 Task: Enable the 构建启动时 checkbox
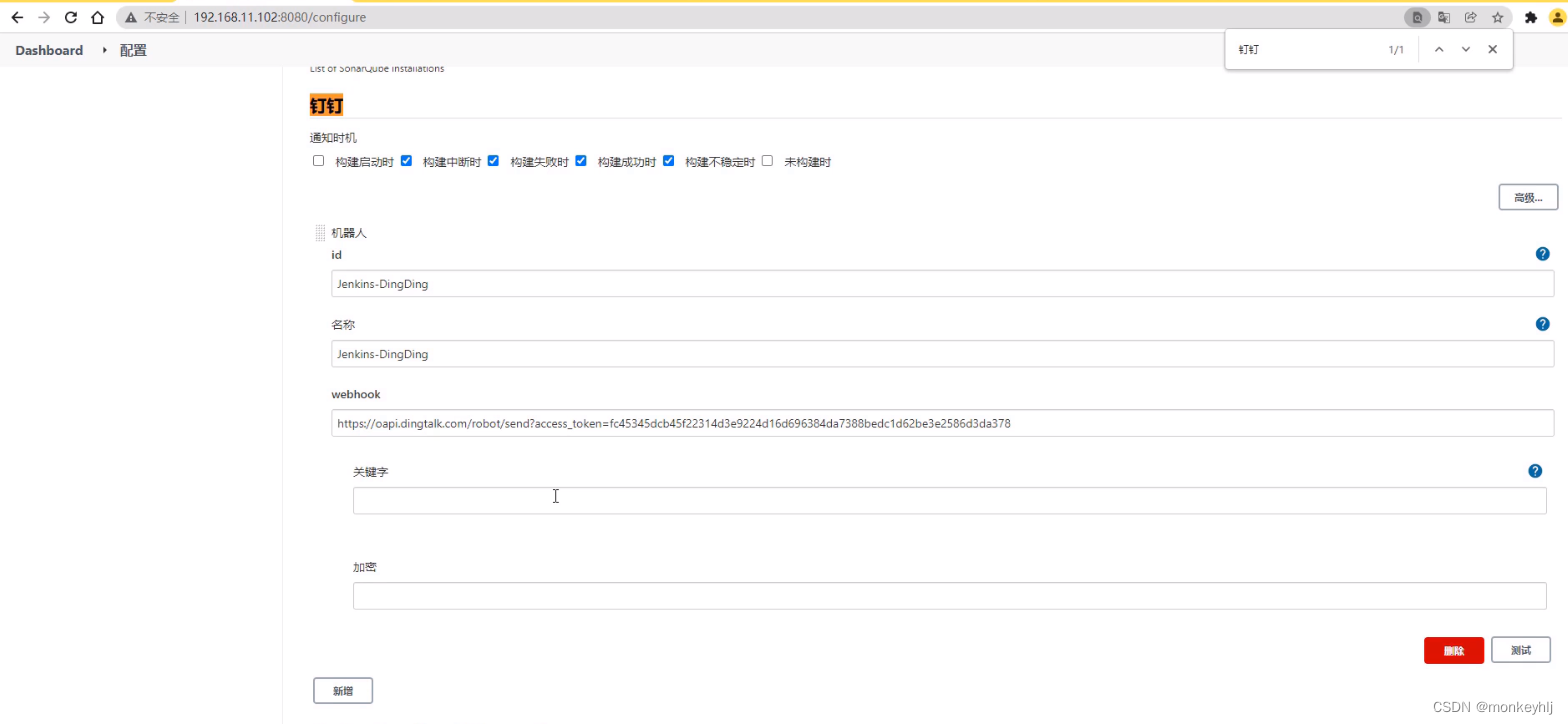[319, 160]
